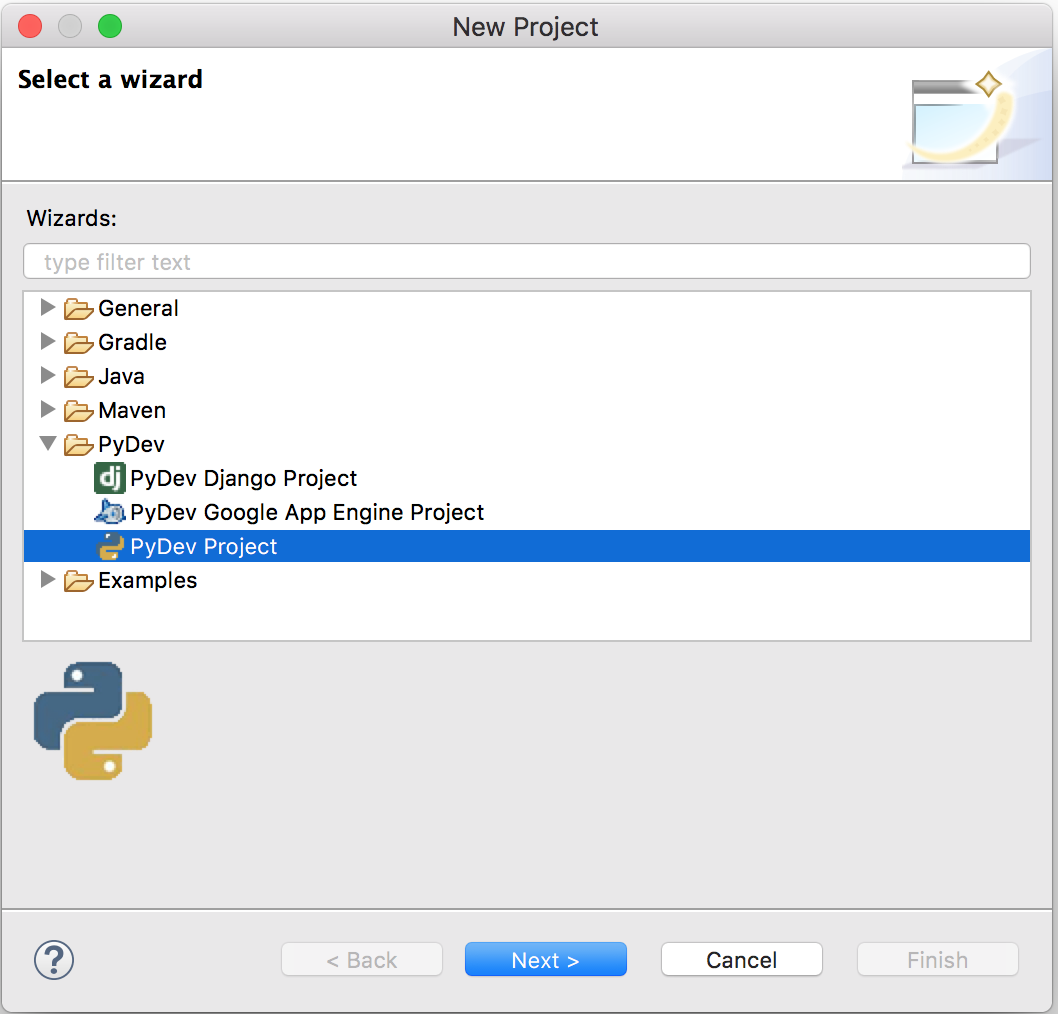The width and height of the screenshot is (1058, 1014).
Task: Click the type filter text field
Action: pyautogui.click(x=526, y=261)
